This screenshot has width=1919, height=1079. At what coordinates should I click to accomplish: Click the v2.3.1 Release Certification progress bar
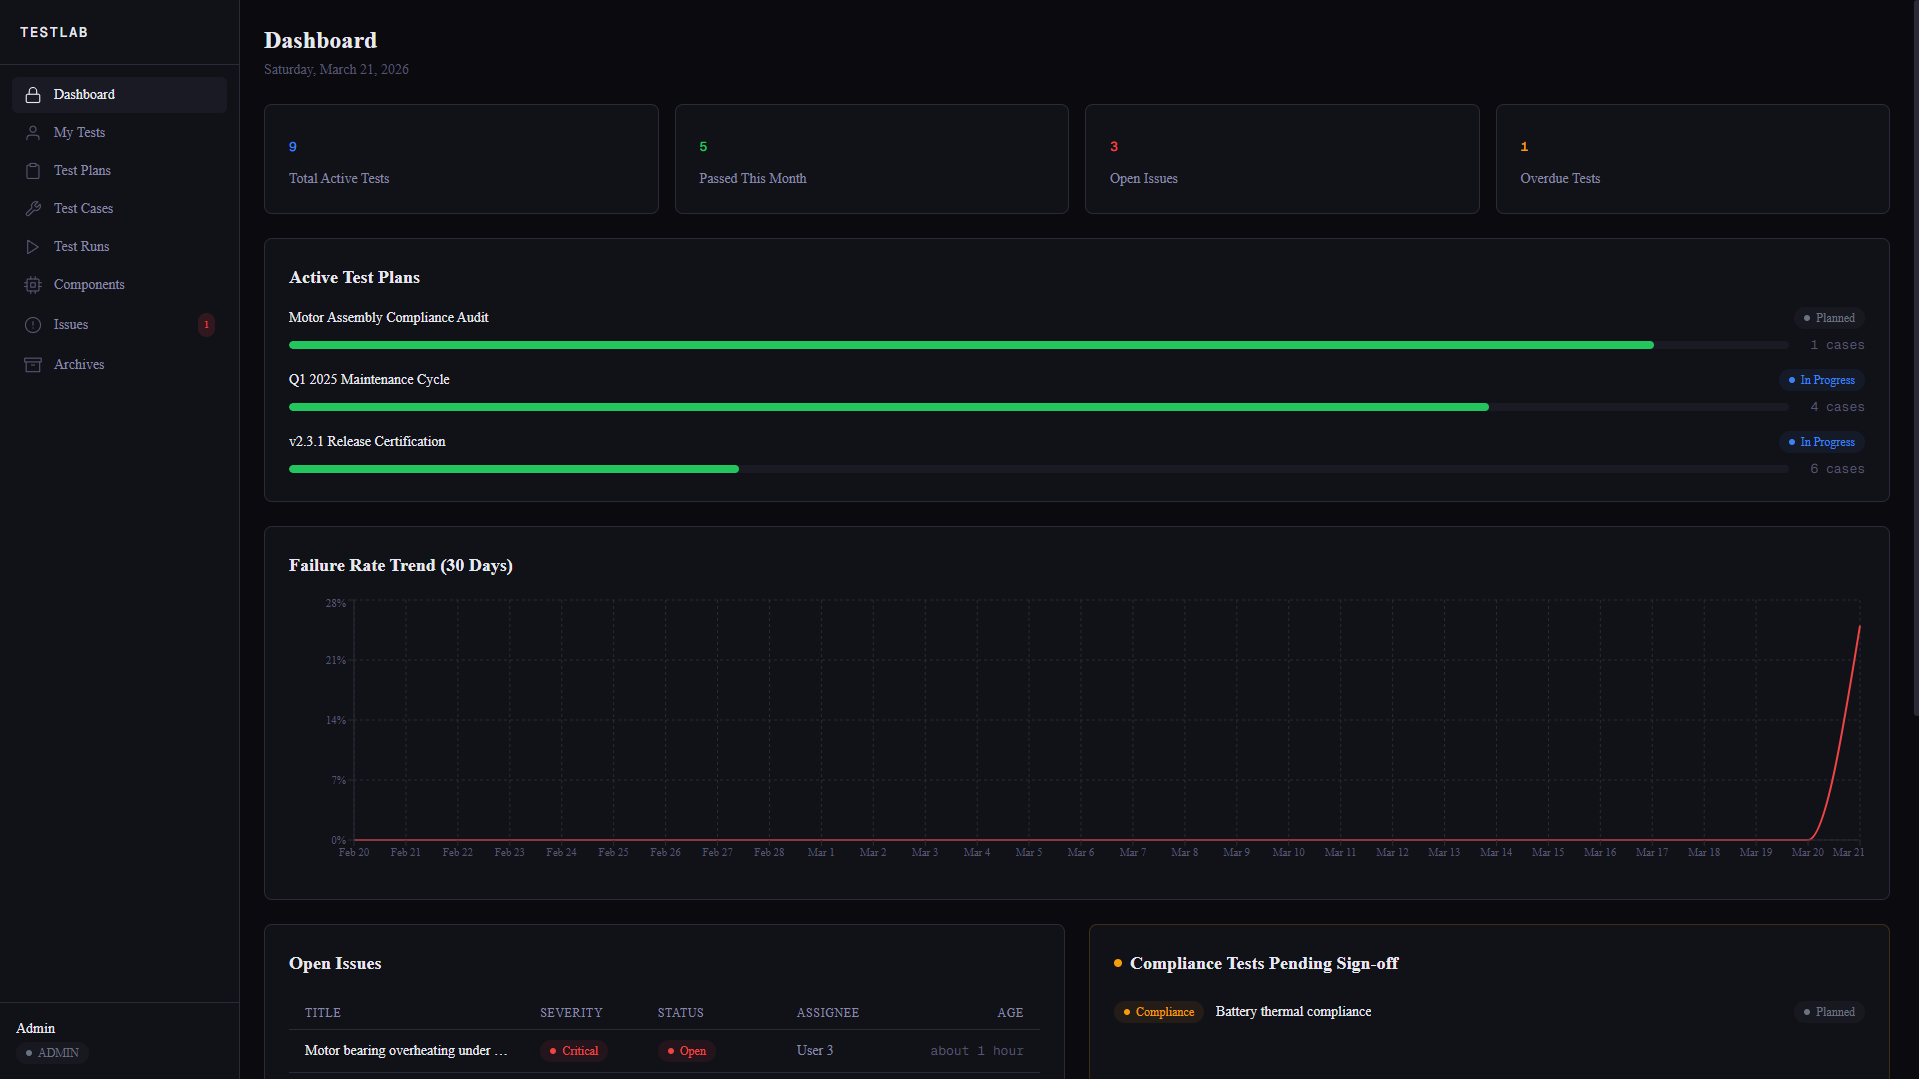1038,468
